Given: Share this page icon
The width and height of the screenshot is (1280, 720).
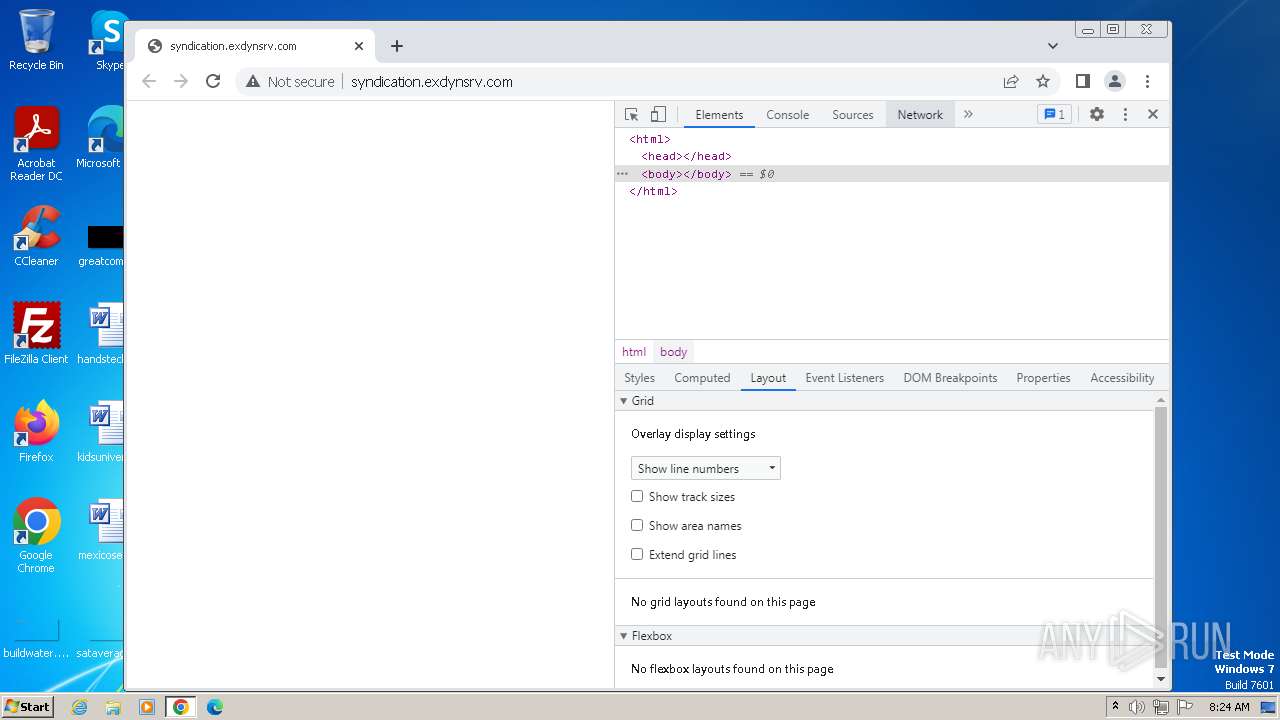Looking at the screenshot, I should [1011, 82].
